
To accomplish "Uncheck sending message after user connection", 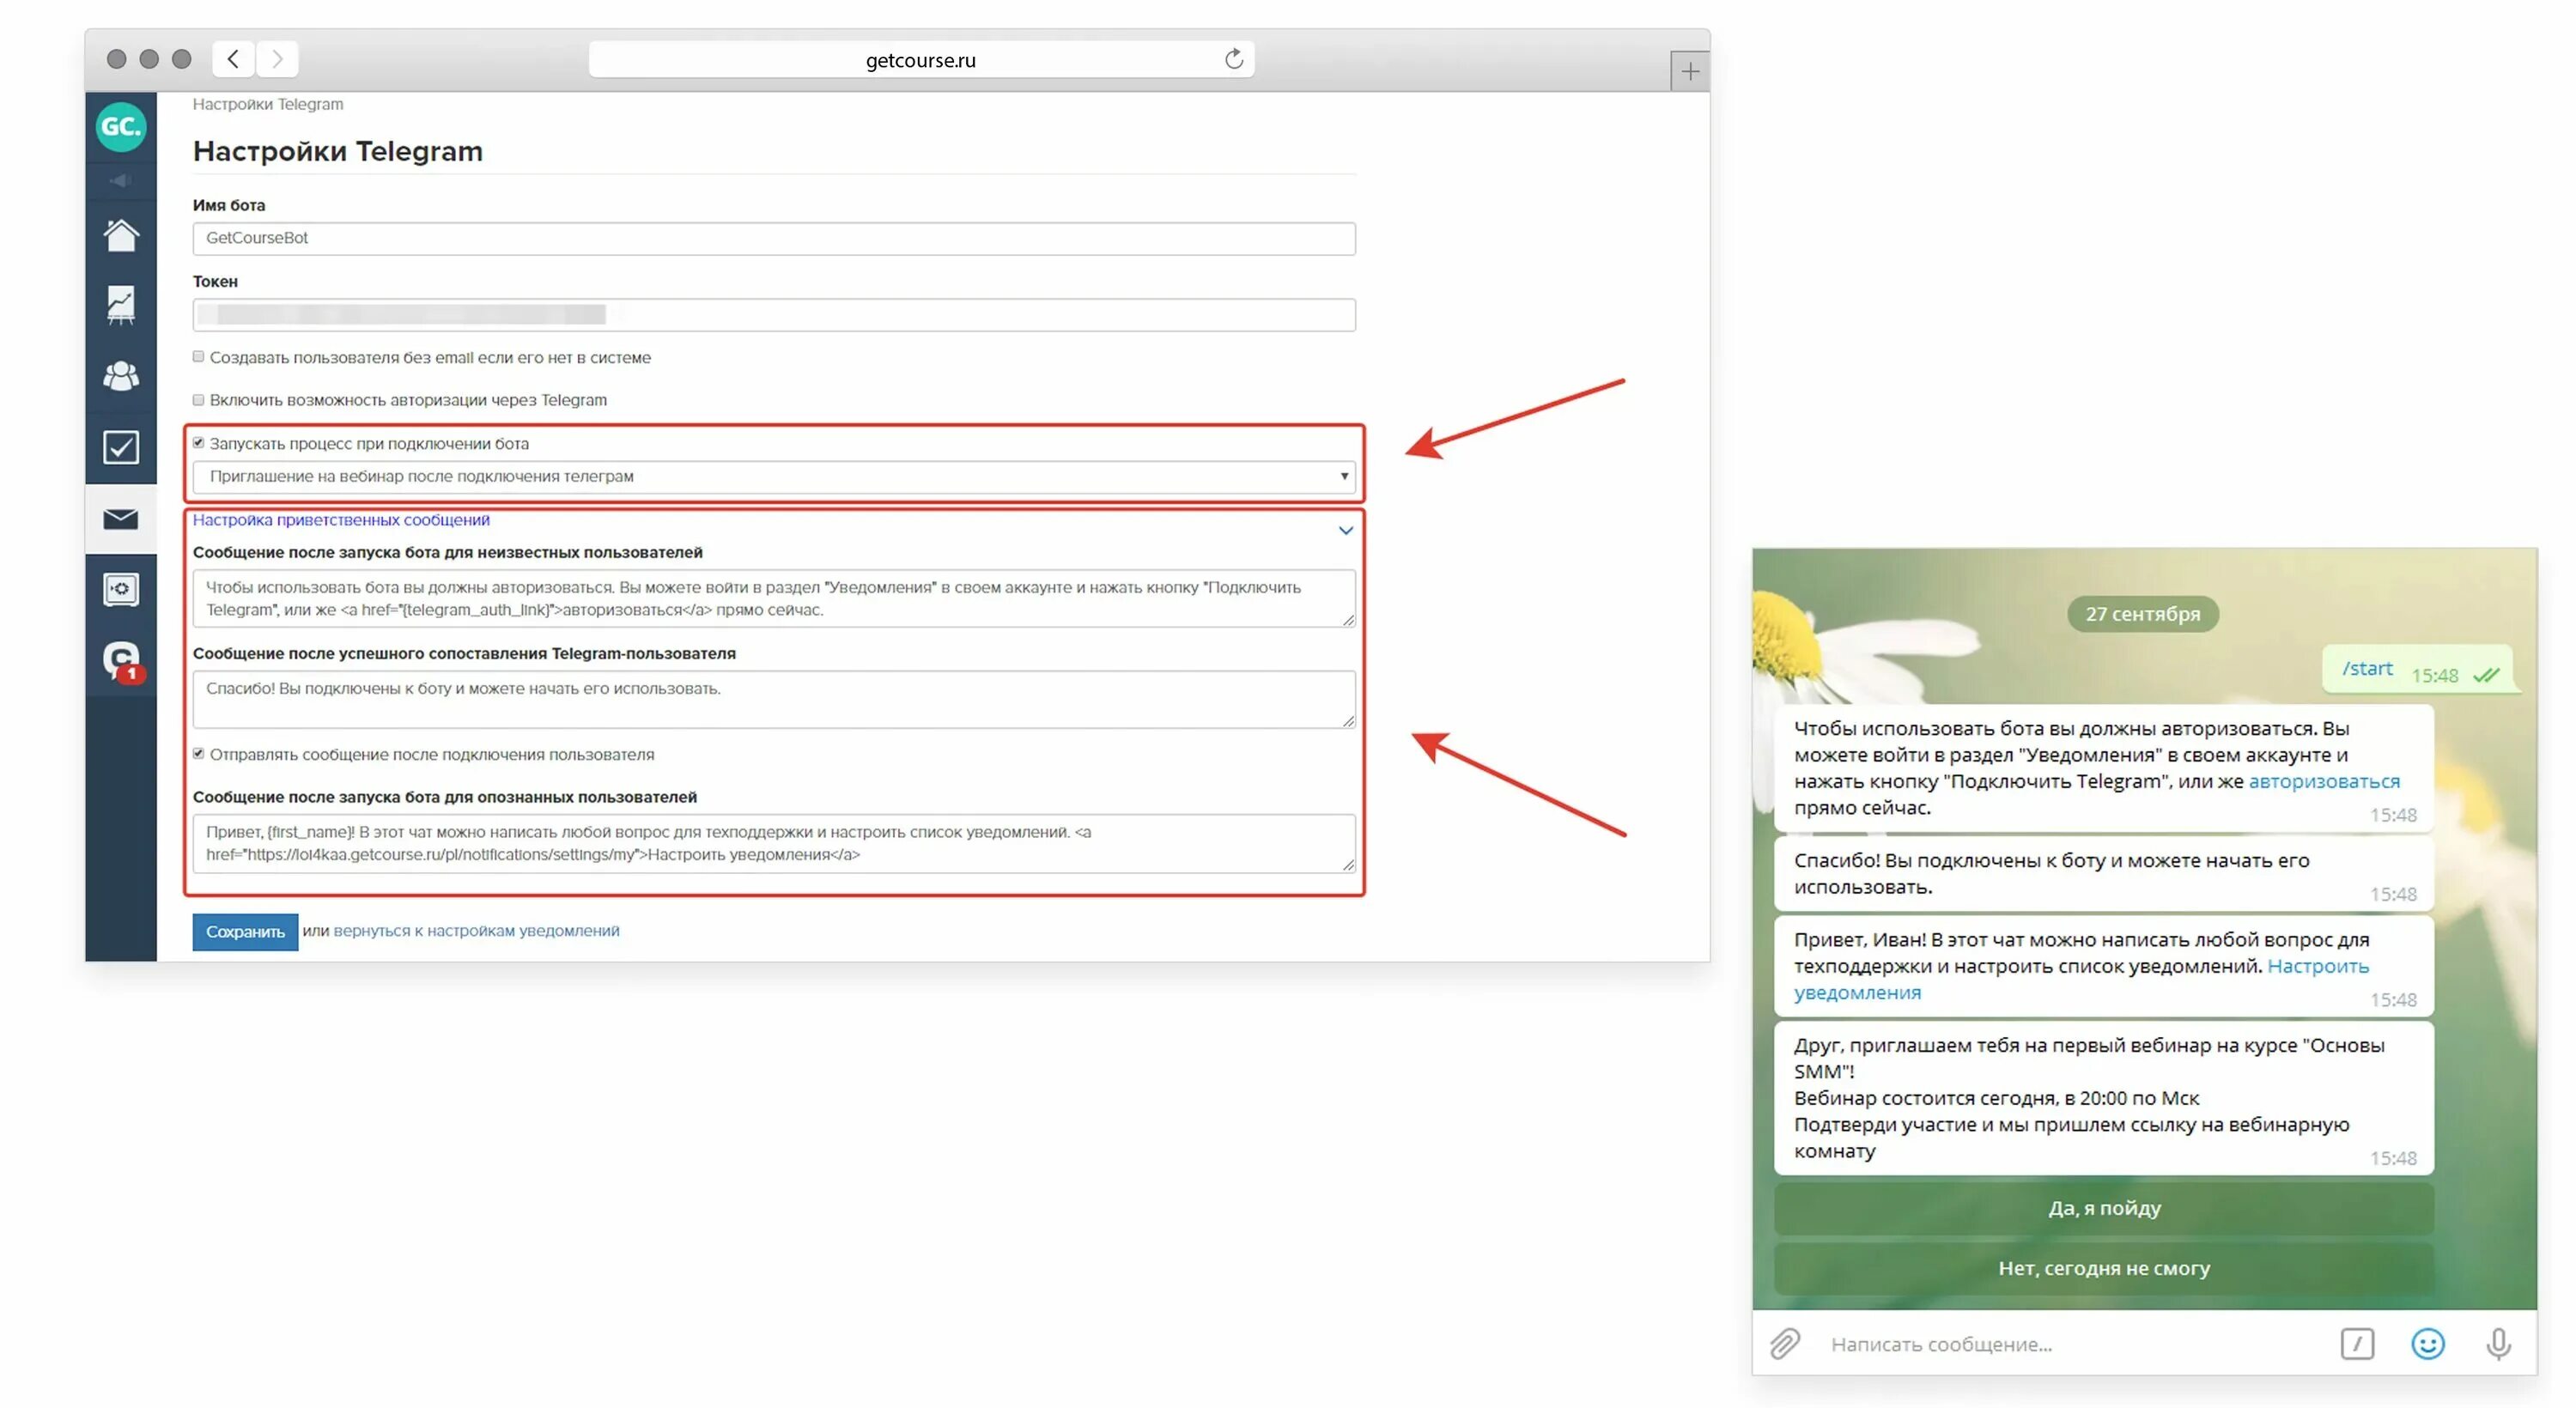I will point(198,754).
